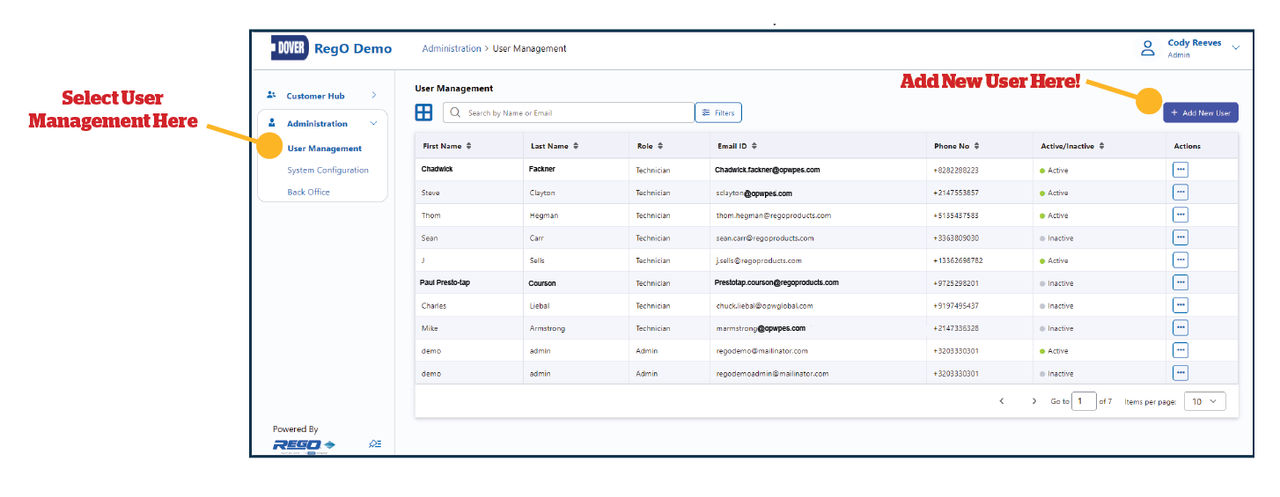Open Back Office in the sidebar
The image size is (1280, 497).
click(308, 192)
